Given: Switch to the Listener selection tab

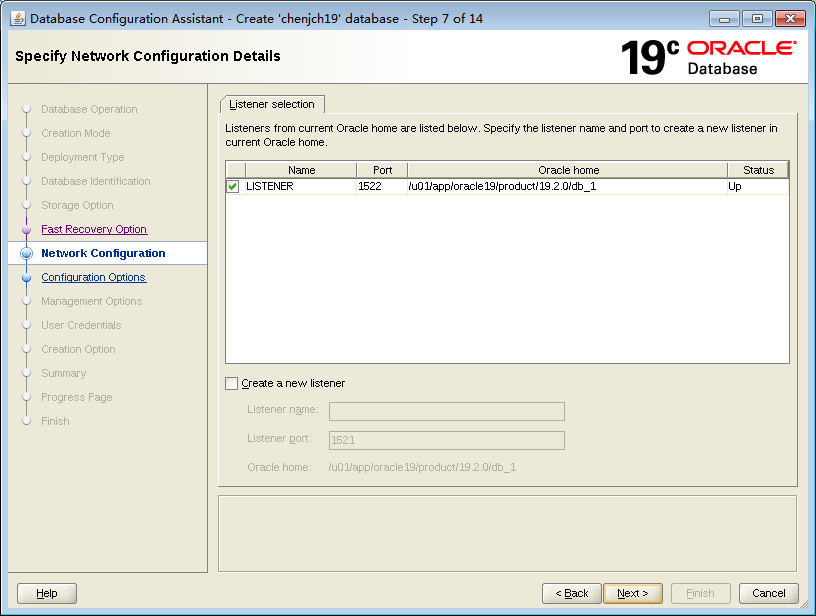Looking at the screenshot, I should [272, 103].
